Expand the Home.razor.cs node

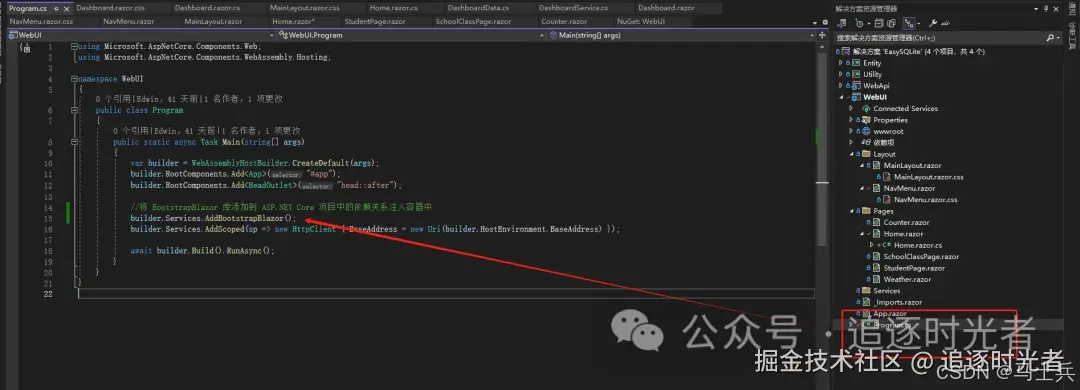[x=872, y=245]
